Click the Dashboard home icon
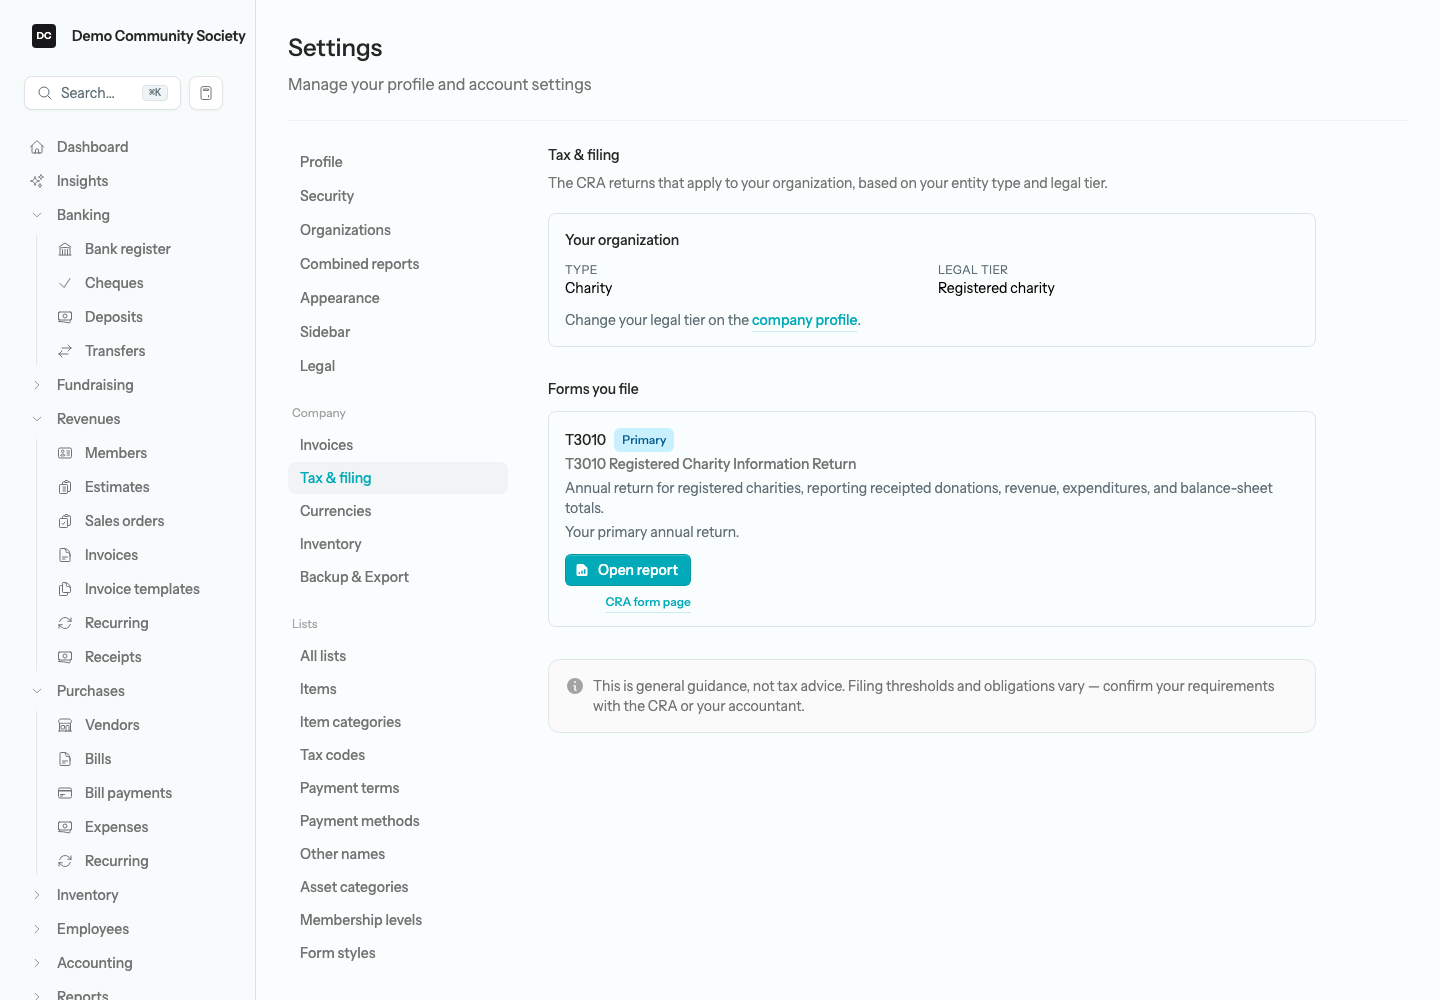 click(37, 147)
